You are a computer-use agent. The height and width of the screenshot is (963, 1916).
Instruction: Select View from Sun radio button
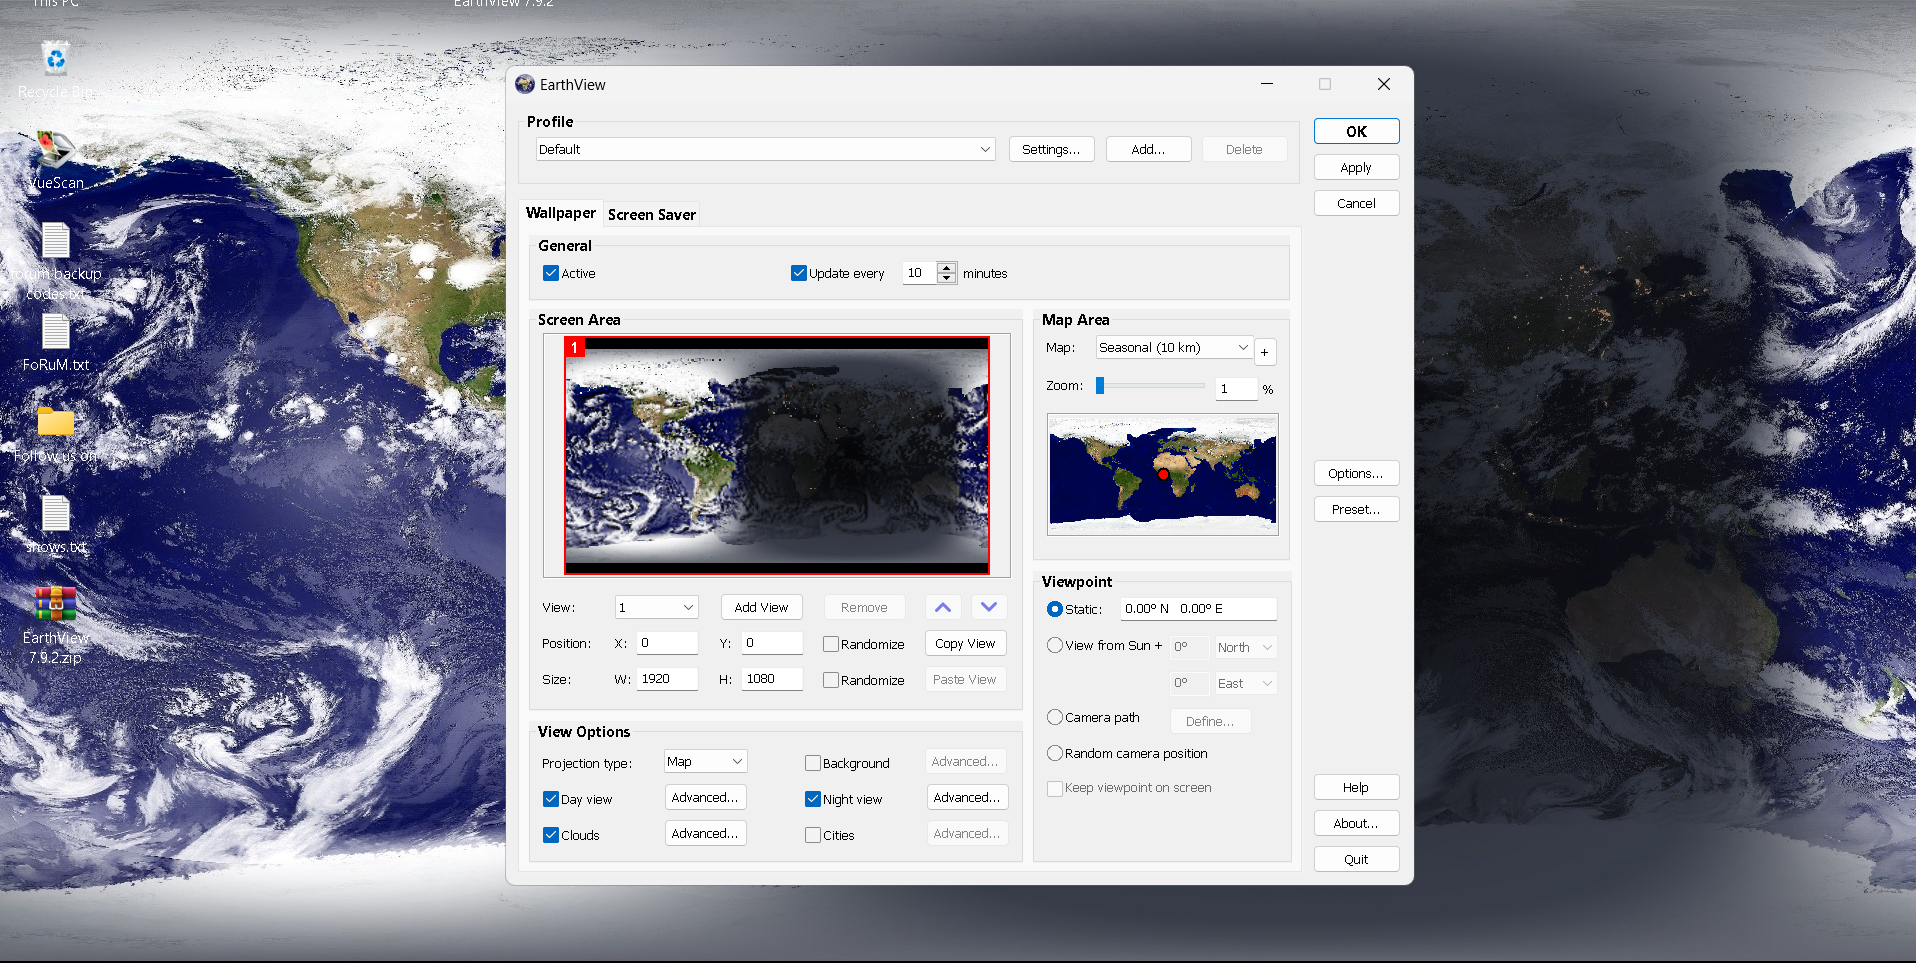click(1055, 645)
